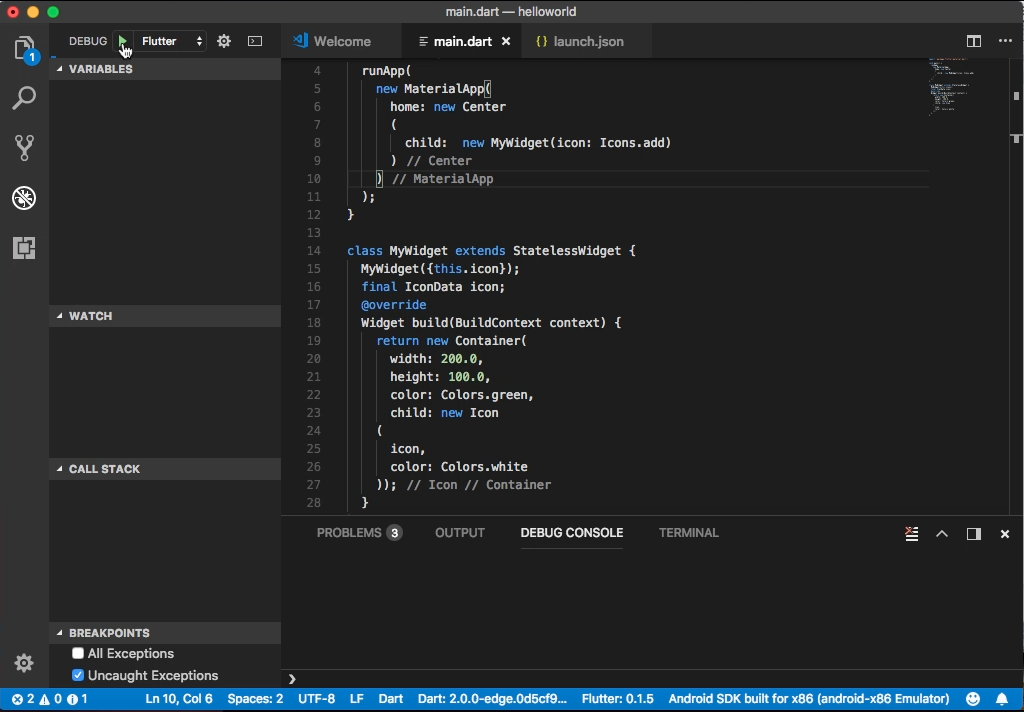1024x712 pixels.
Task: Click the Flutter: 0.1.5 status item
Action: tap(618, 699)
